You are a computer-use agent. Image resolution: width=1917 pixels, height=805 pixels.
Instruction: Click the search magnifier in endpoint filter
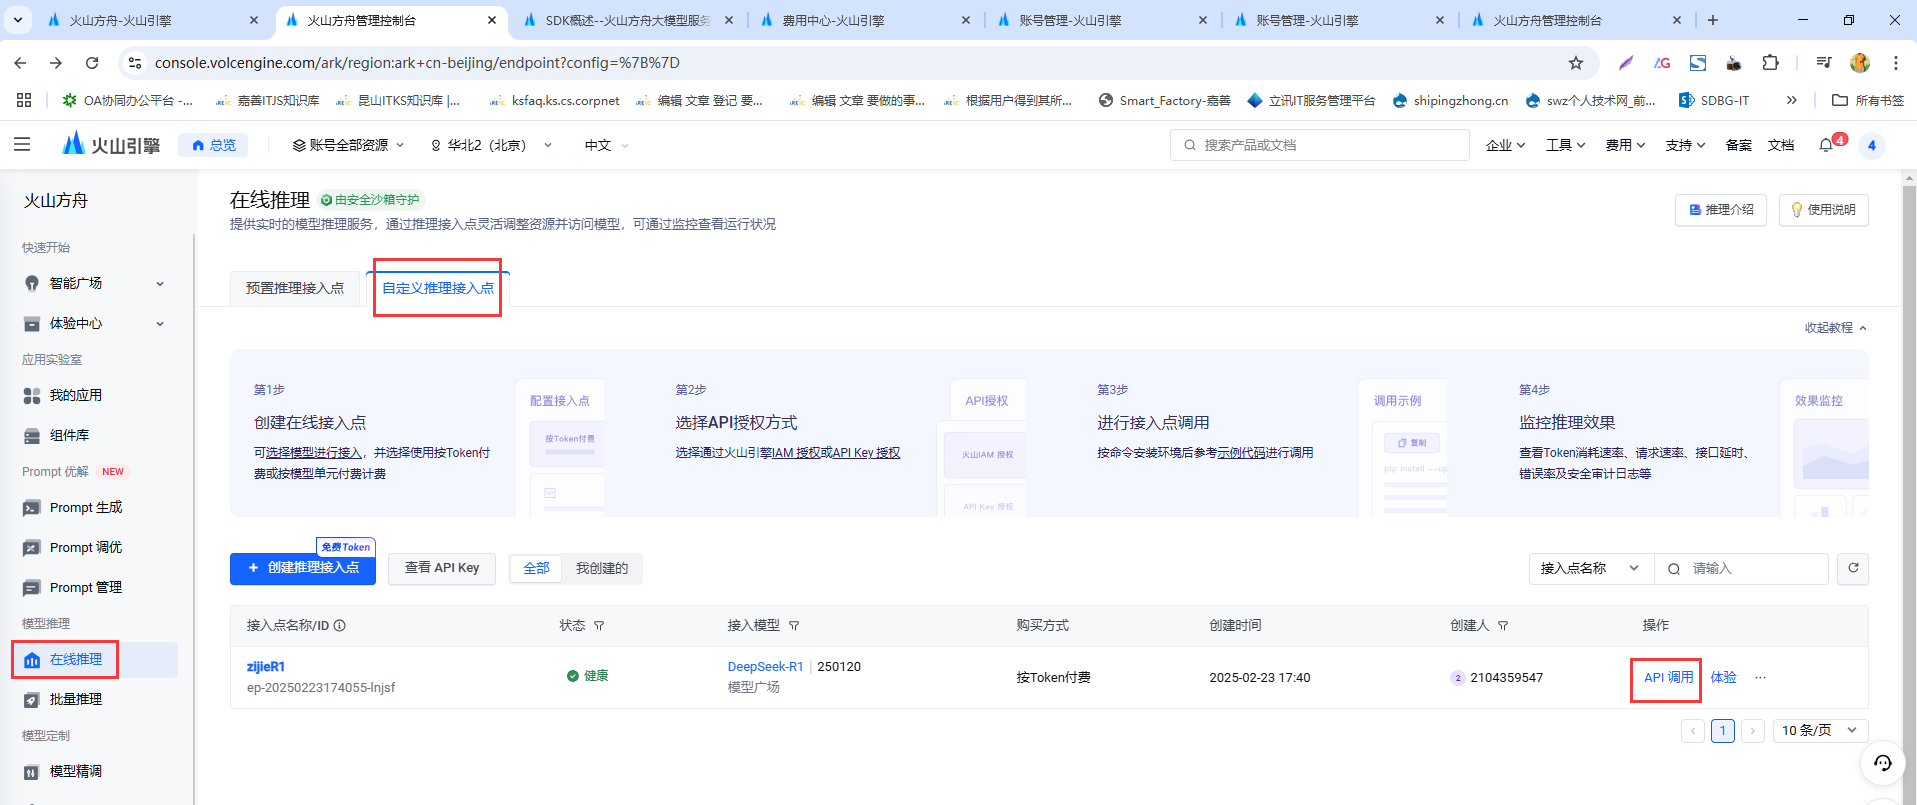point(1674,569)
